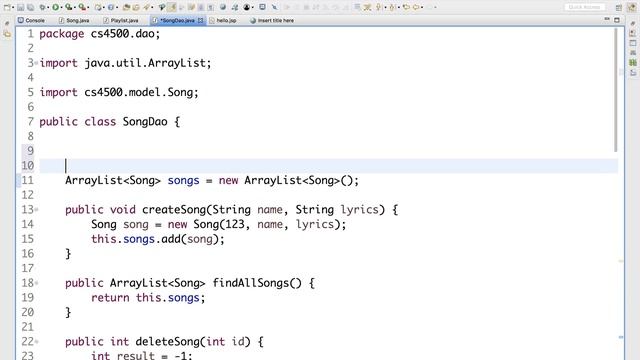This screenshot has height=360, width=640.
Task: Click the yellow icon below the left restore icon
Action: 7,34
